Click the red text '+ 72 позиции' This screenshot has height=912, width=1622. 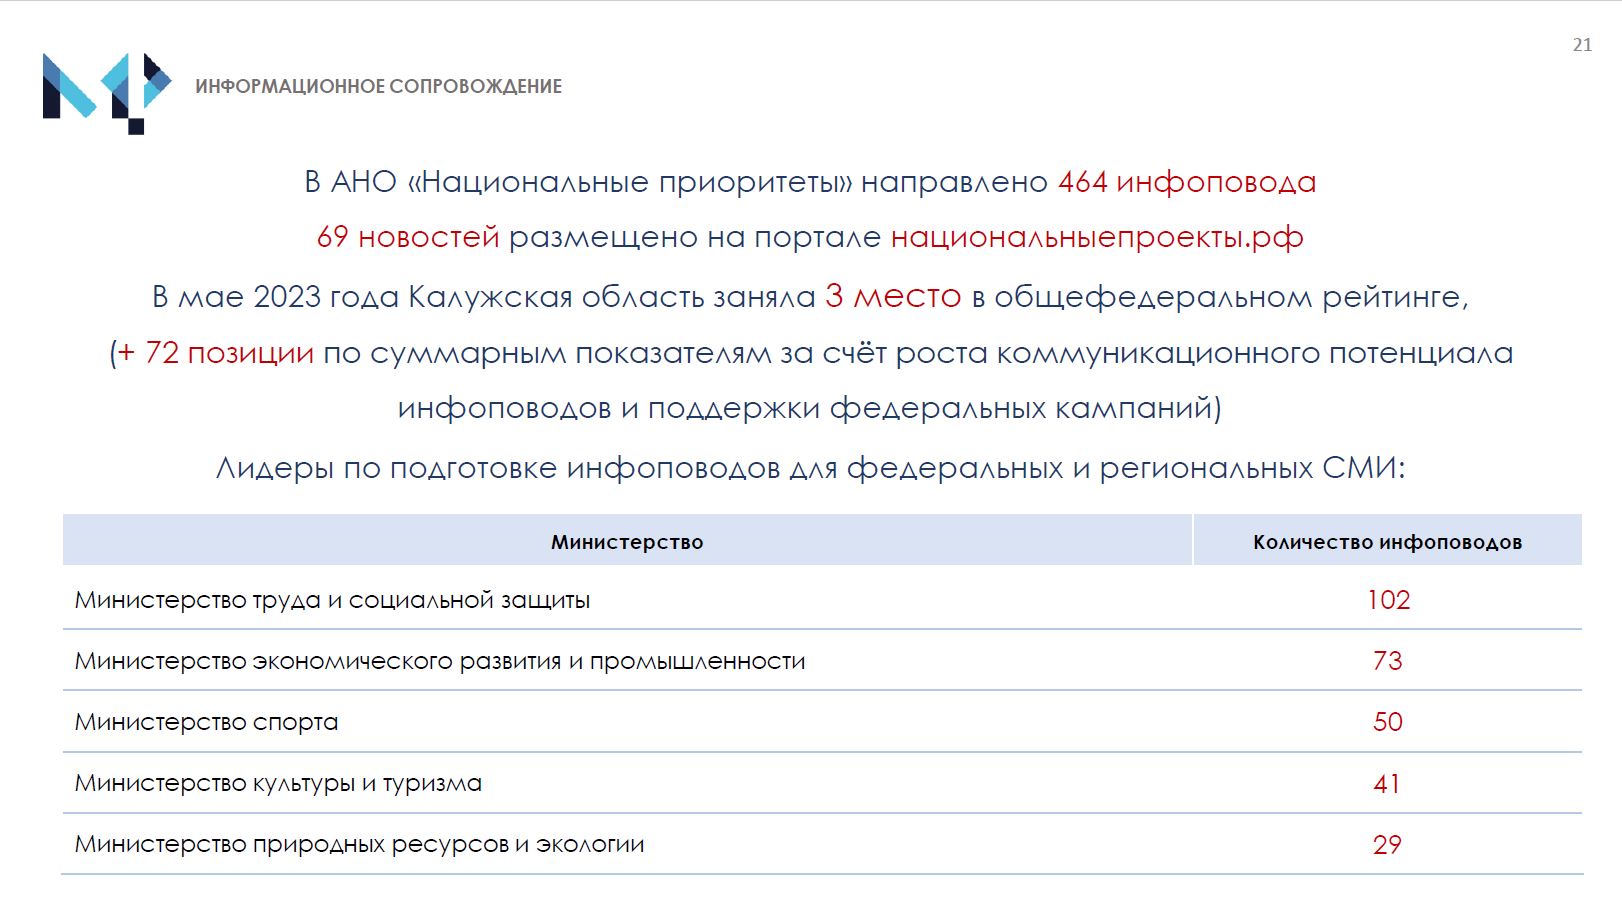pyautogui.click(x=216, y=353)
